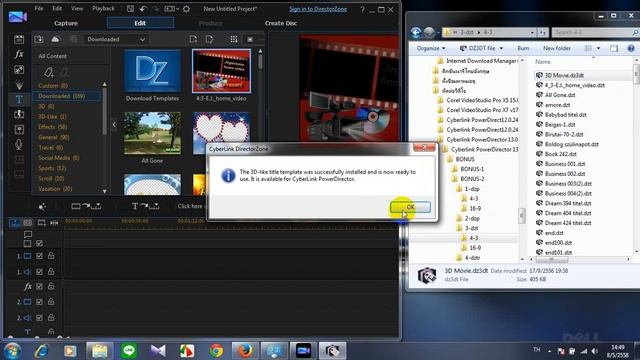This screenshot has width=640, height=360.
Task: Click the modify title template icon
Action: coord(209,39)
